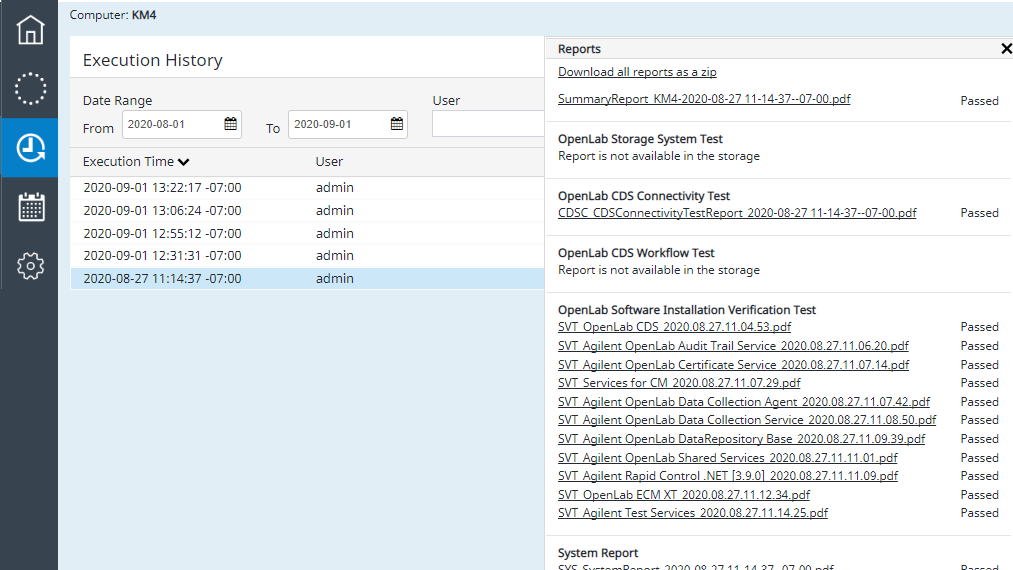
Task: Open SVT_OpenLab CDS PDF report
Action: (674, 327)
